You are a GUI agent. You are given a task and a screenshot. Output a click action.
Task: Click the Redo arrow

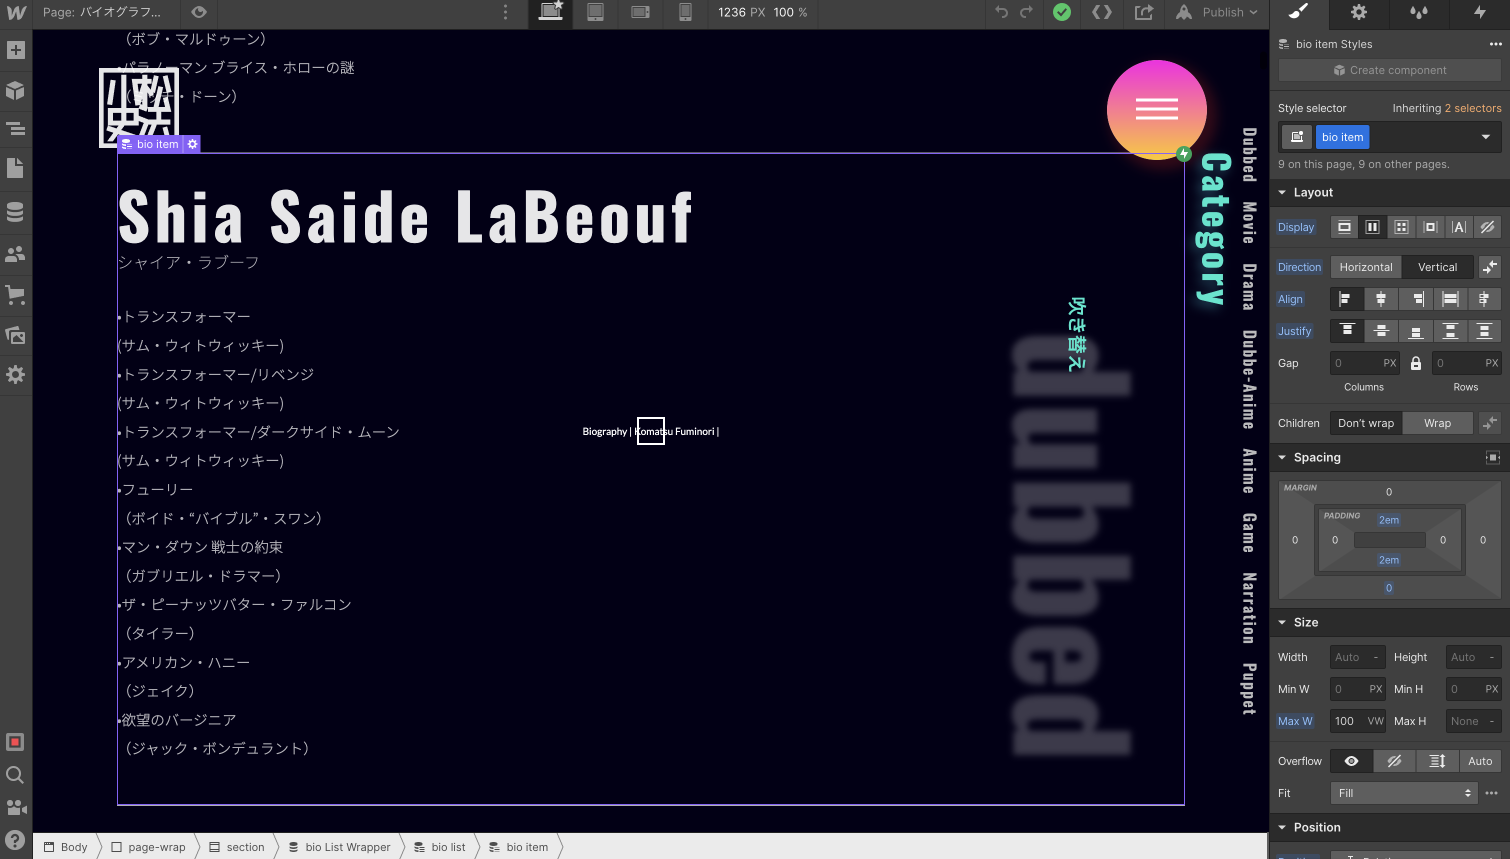click(1026, 12)
